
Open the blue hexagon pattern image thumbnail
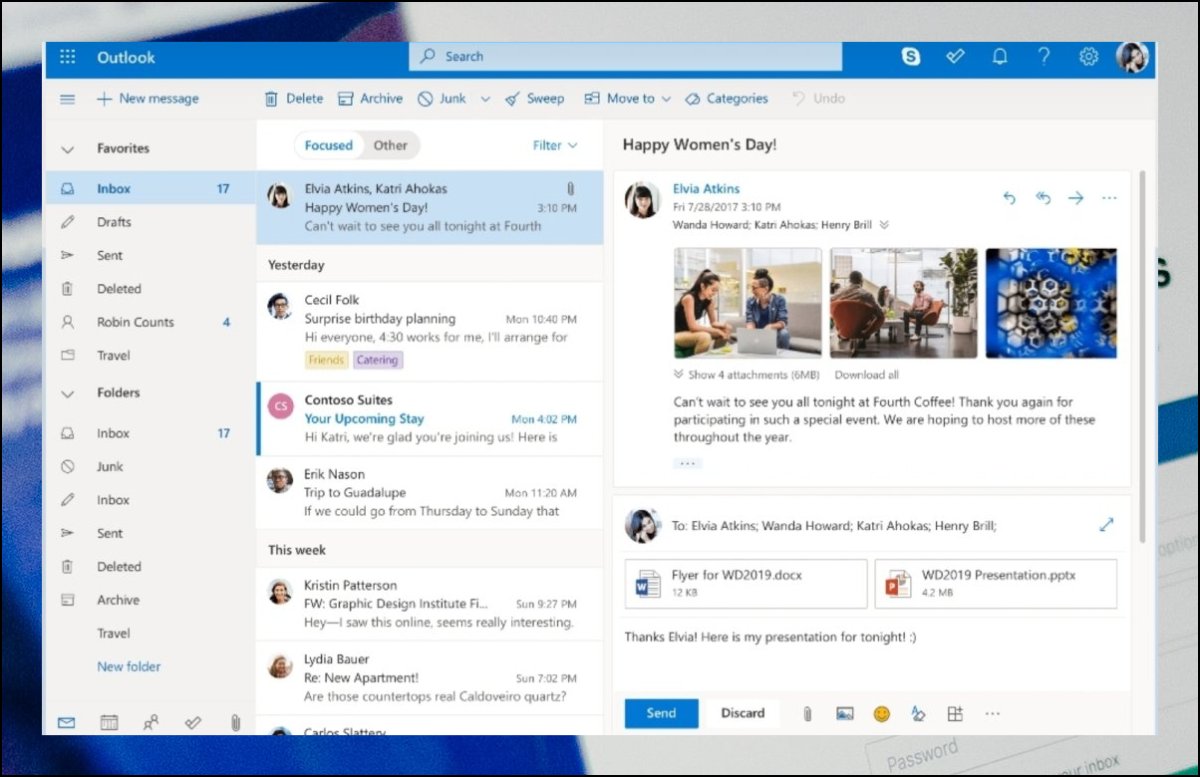click(x=1051, y=303)
